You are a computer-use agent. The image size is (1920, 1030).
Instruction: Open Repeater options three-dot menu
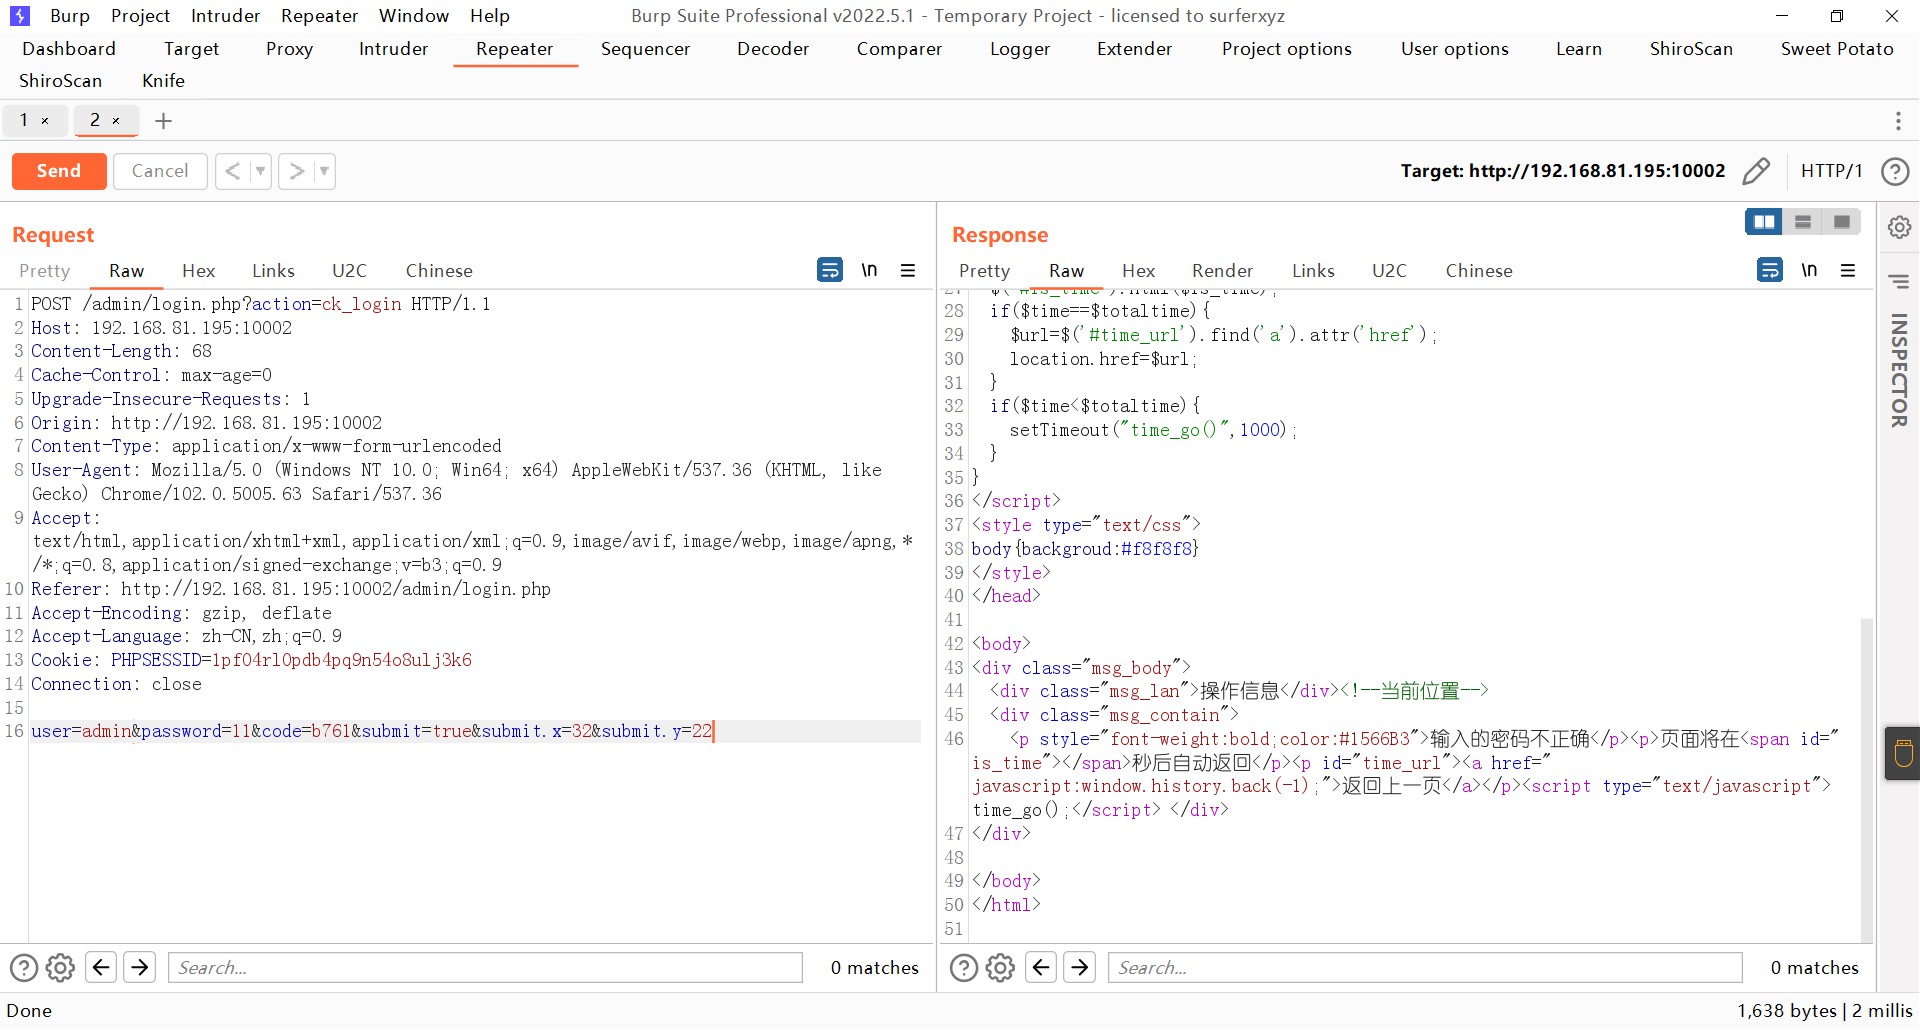pos(1898,121)
